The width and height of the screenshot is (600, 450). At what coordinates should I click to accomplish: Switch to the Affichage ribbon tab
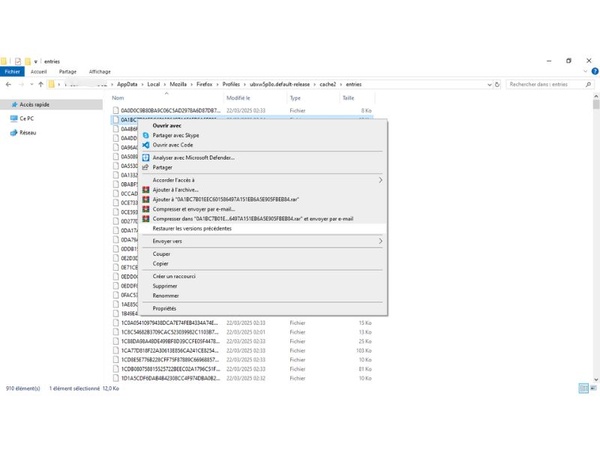pyautogui.click(x=100, y=72)
